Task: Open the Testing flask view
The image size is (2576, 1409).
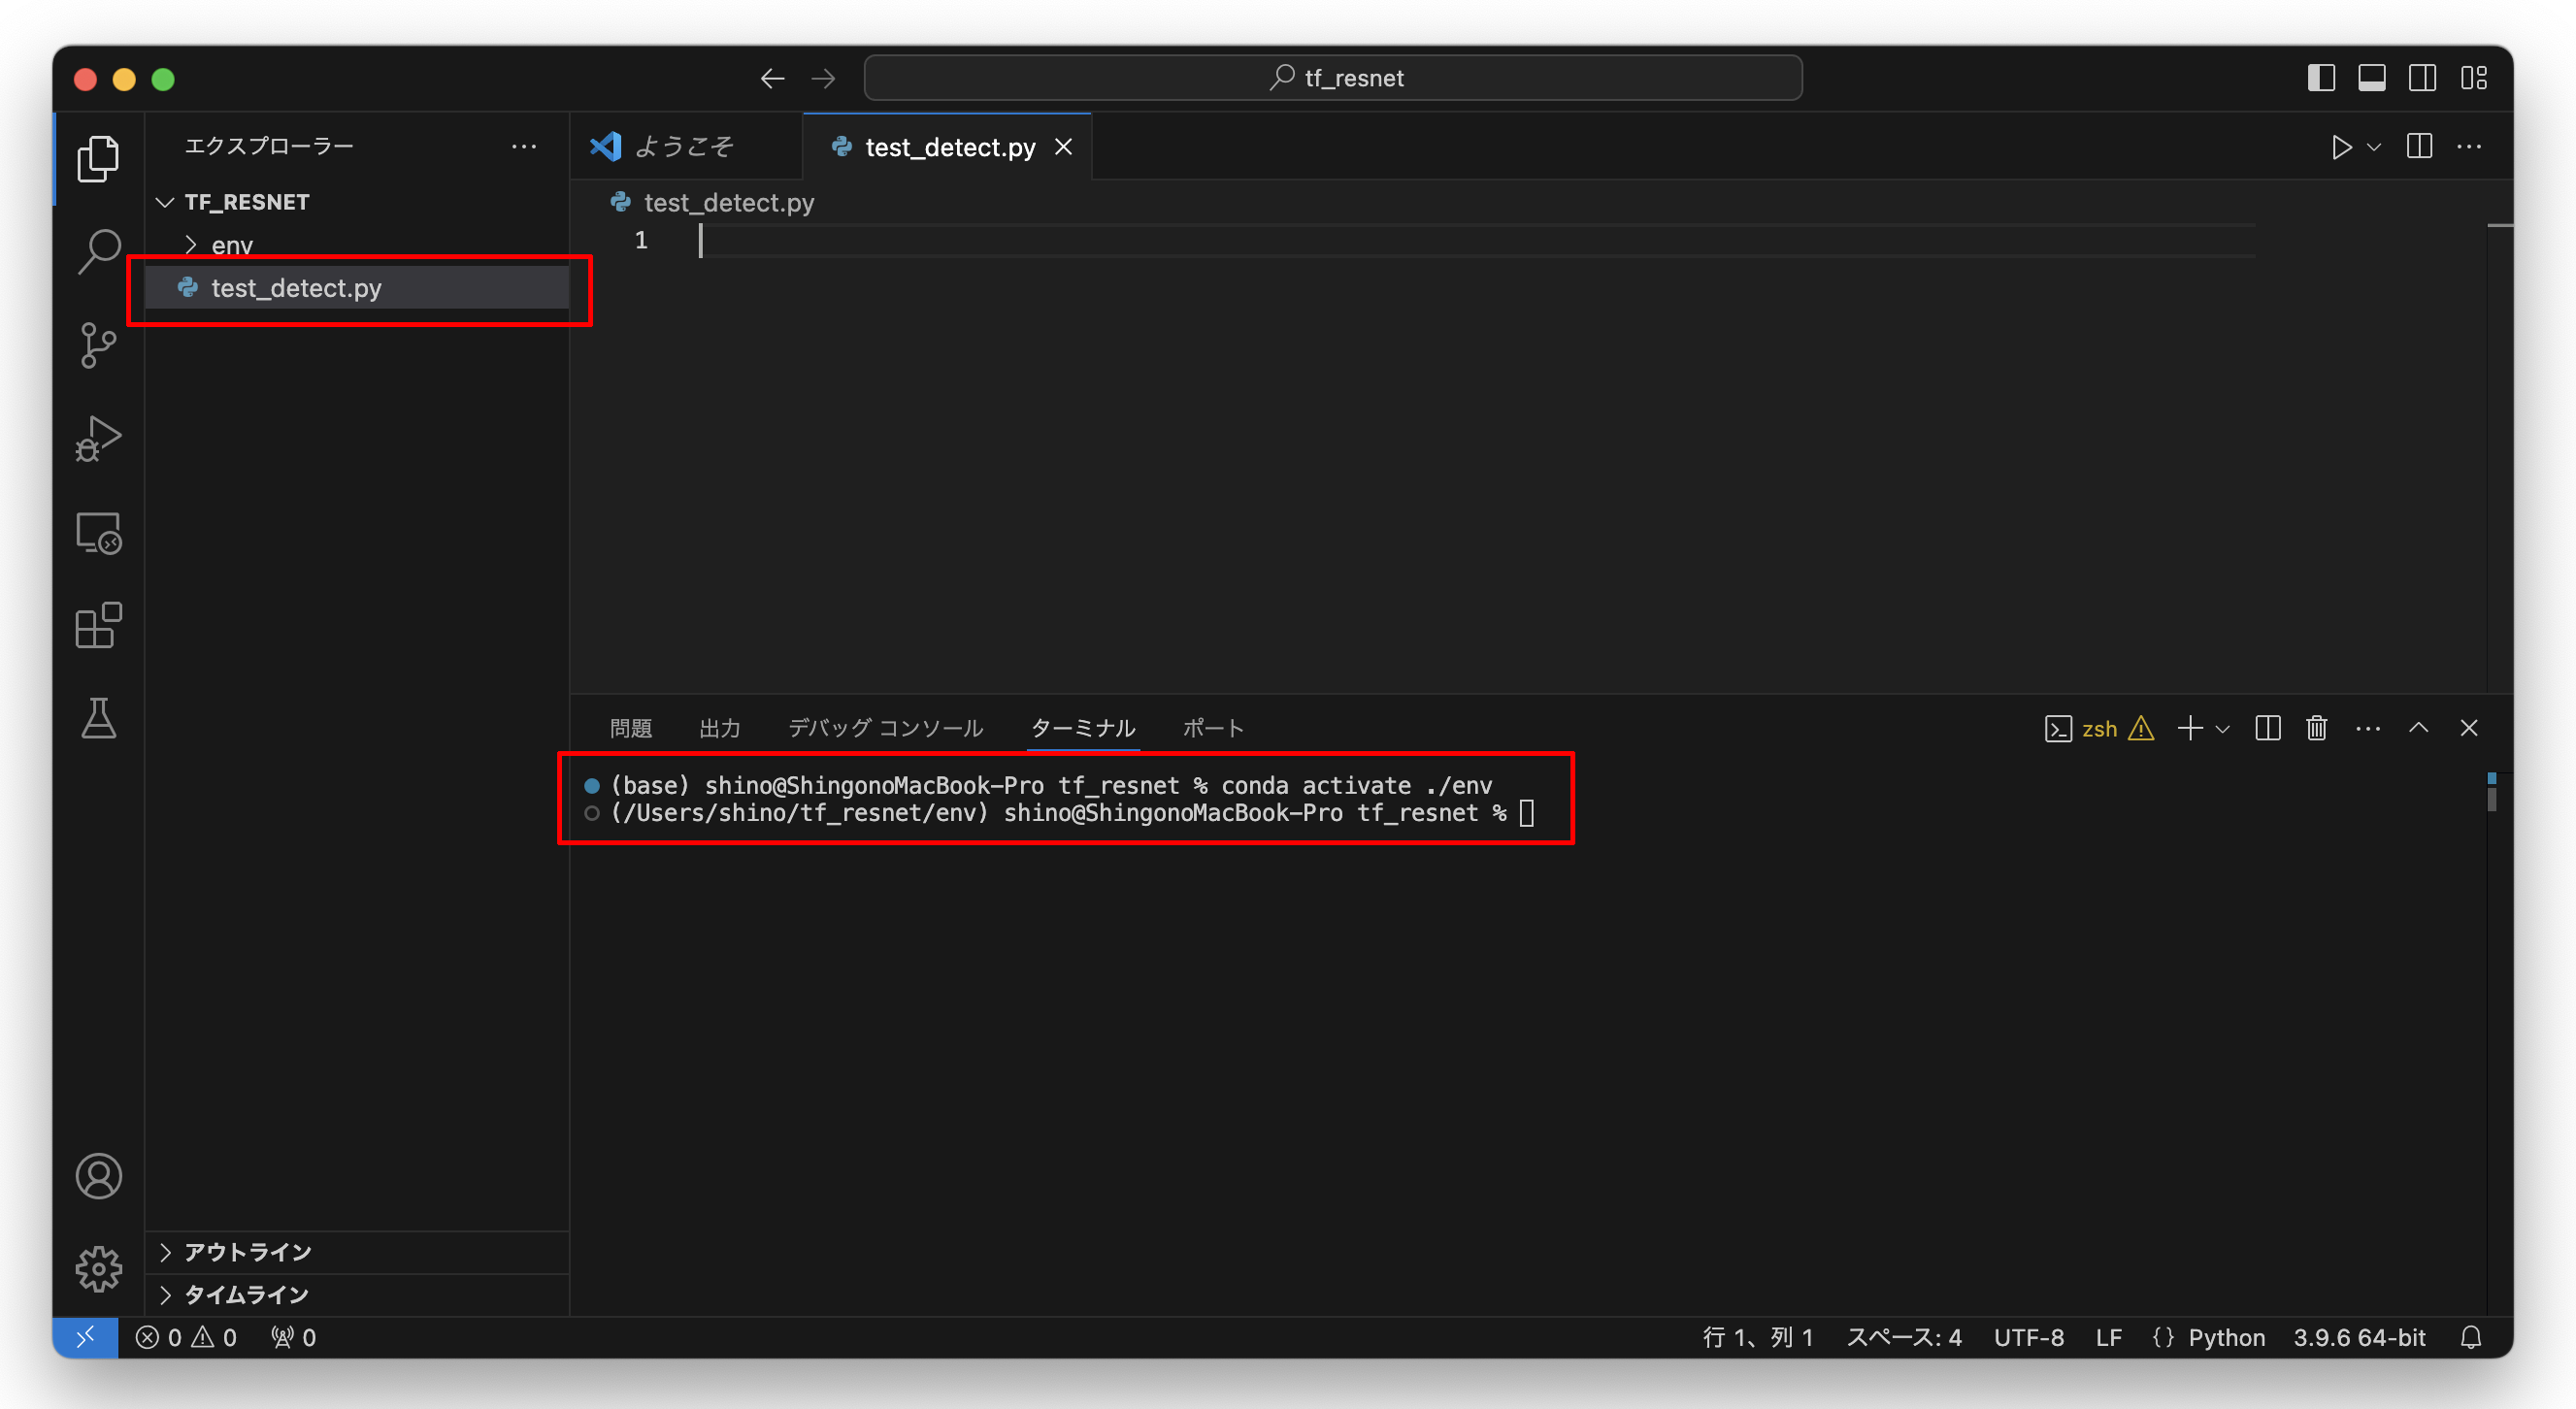Action: pos(98,718)
